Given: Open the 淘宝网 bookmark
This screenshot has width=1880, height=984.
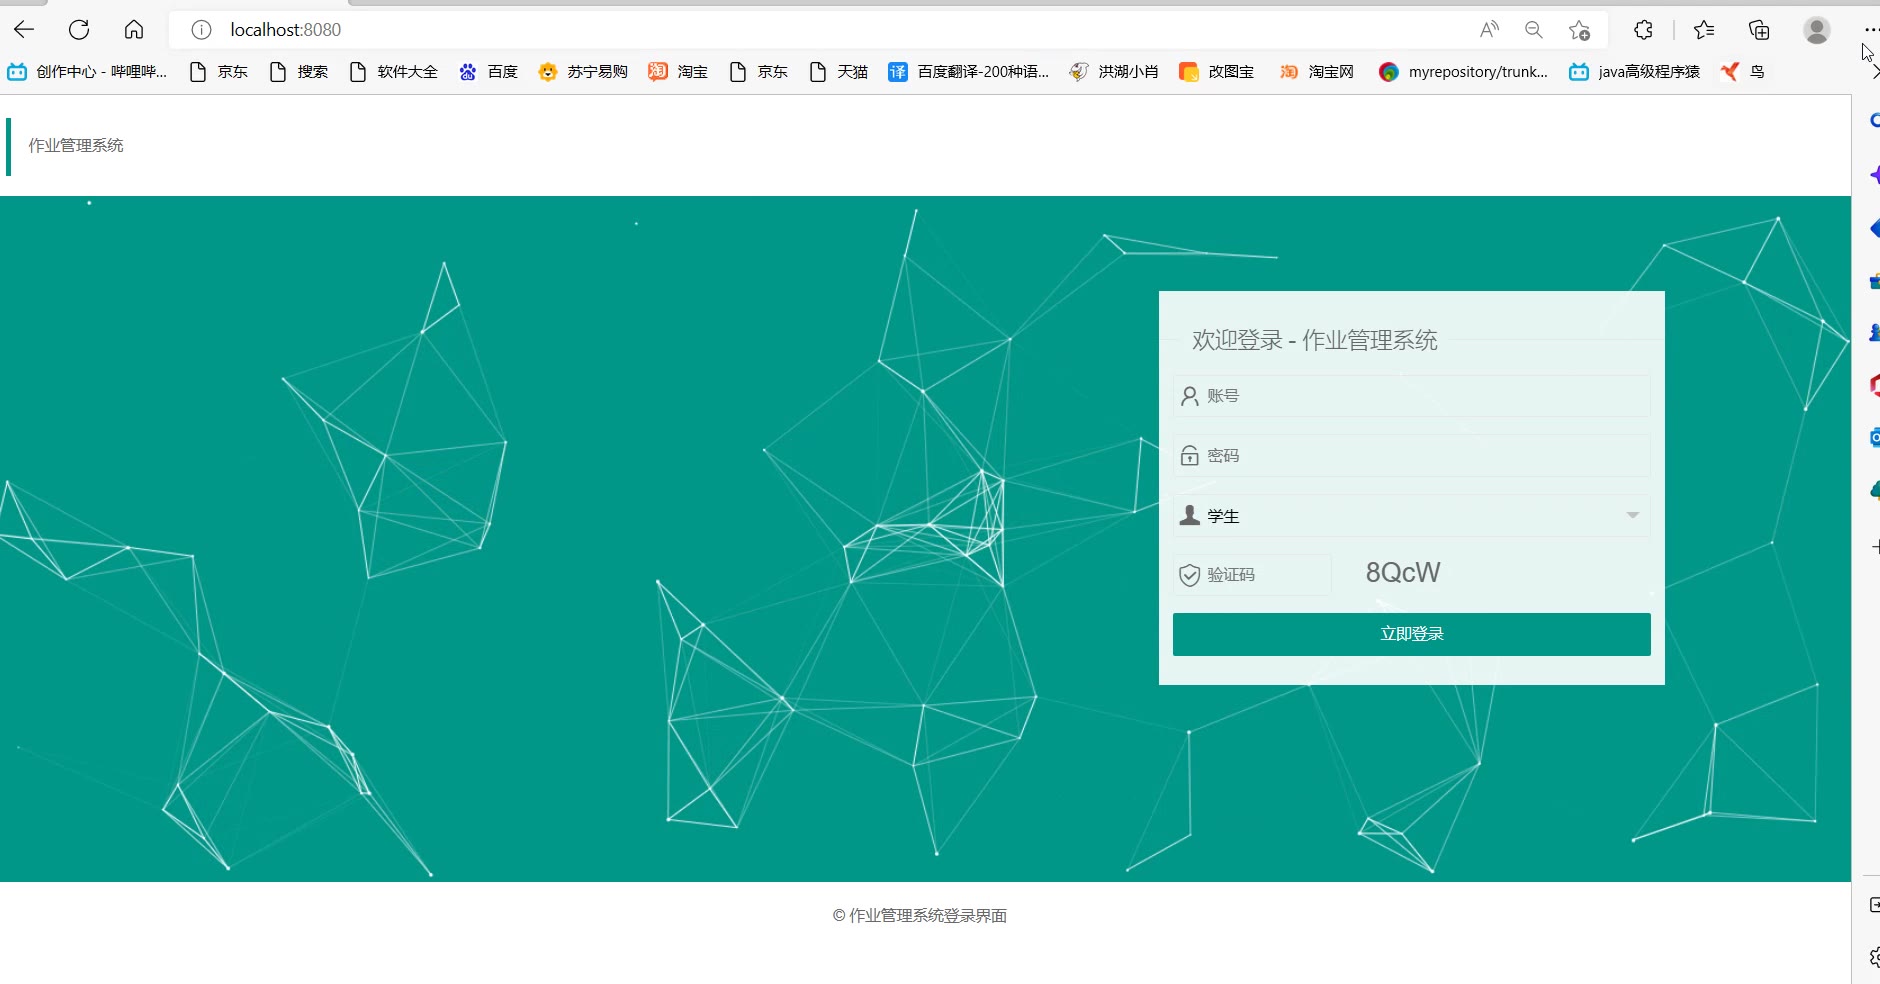Looking at the screenshot, I should point(1317,72).
